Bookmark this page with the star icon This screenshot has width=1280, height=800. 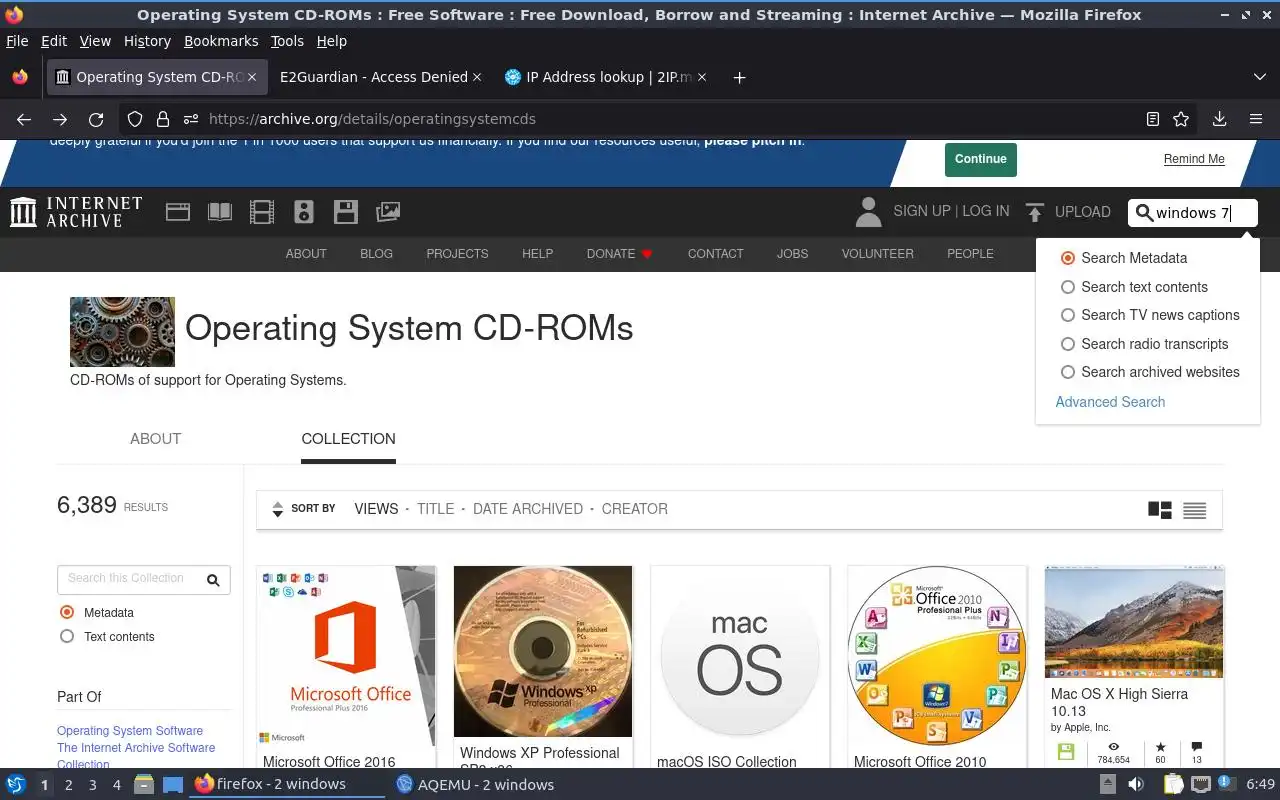(x=1181, y=119)
